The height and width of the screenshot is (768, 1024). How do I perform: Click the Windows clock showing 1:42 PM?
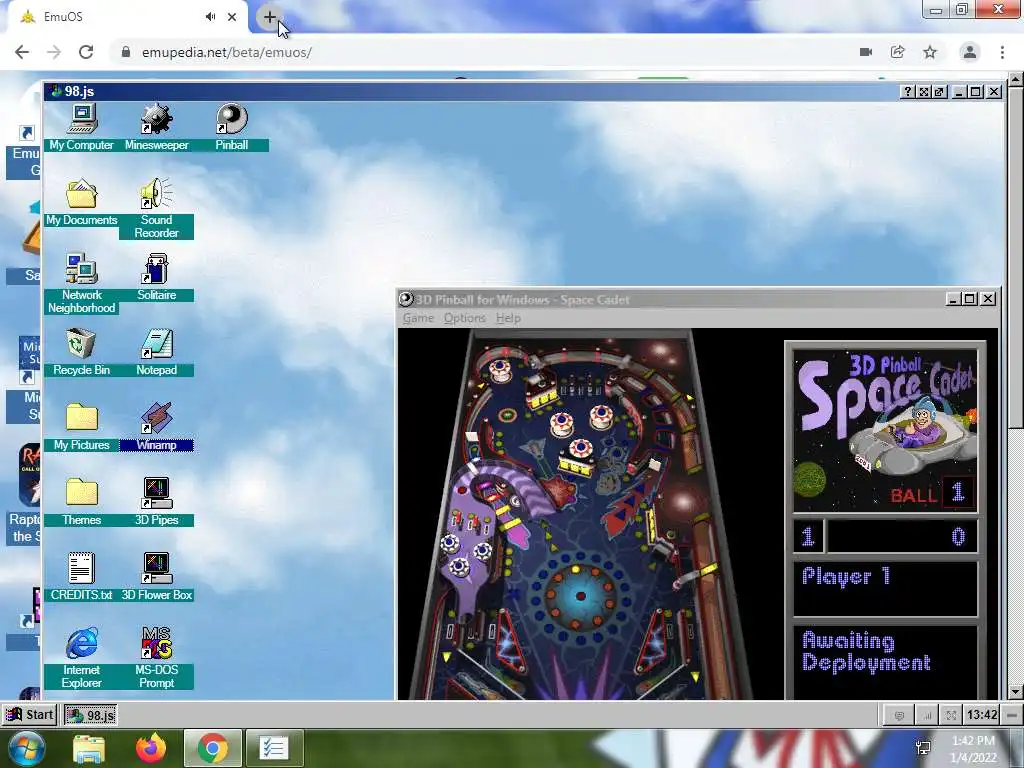[x=974, y=749]
